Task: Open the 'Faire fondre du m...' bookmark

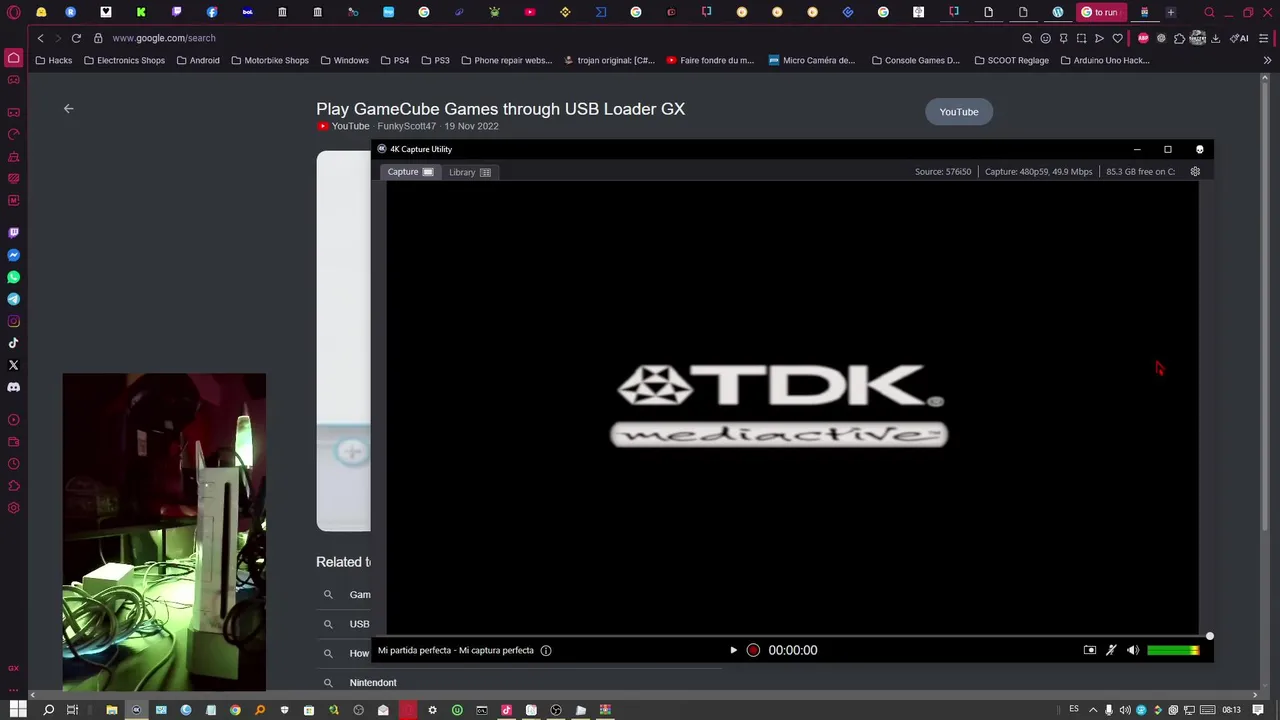Action: tap(710, 60)
